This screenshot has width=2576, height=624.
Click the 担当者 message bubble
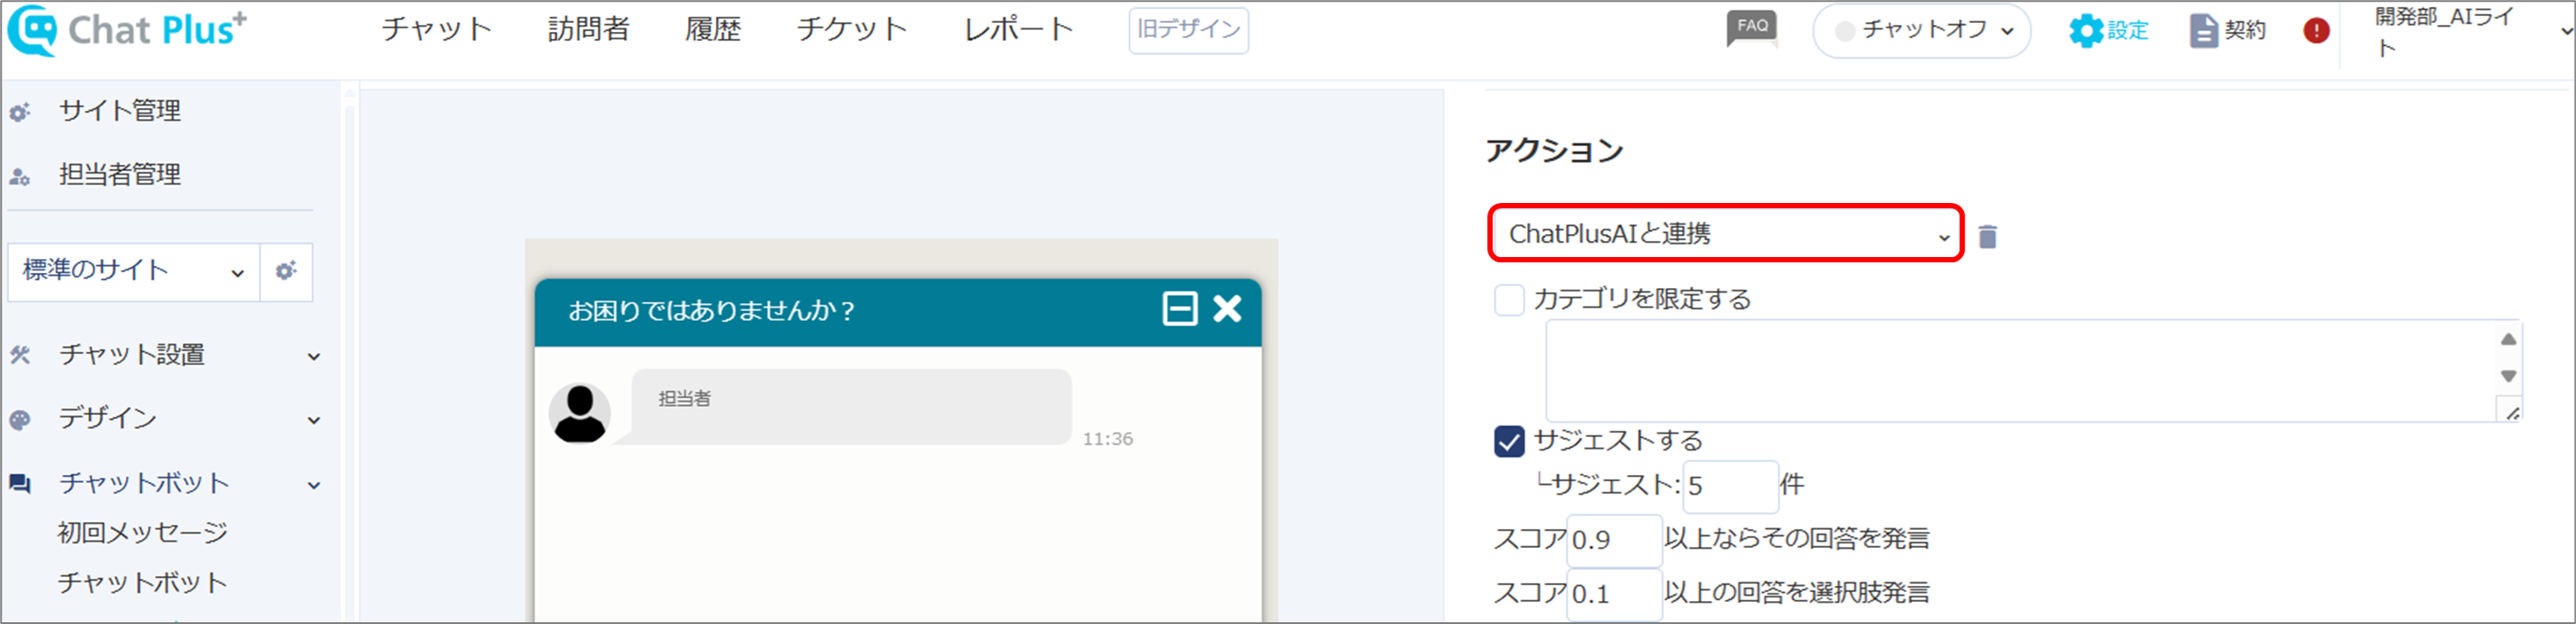click(x=852, y=407)
